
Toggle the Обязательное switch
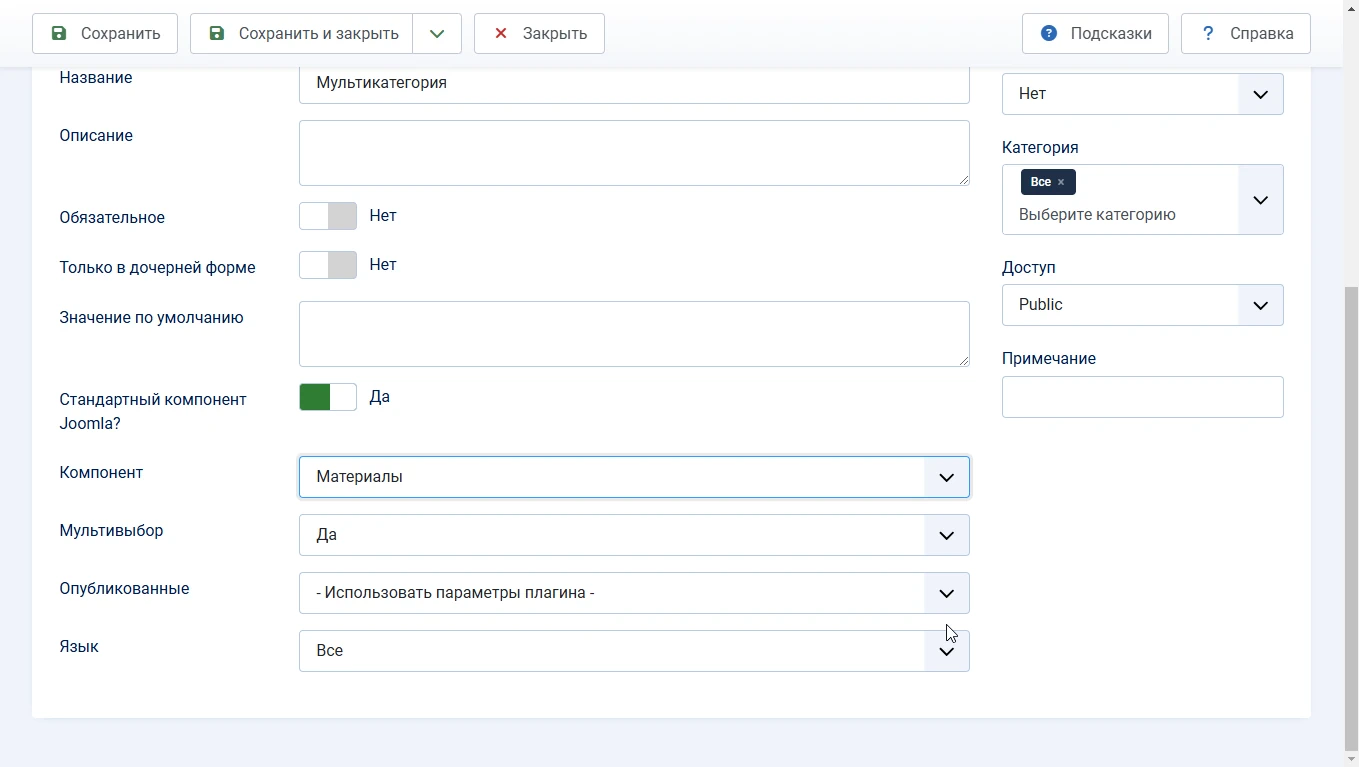click(328, 216)
